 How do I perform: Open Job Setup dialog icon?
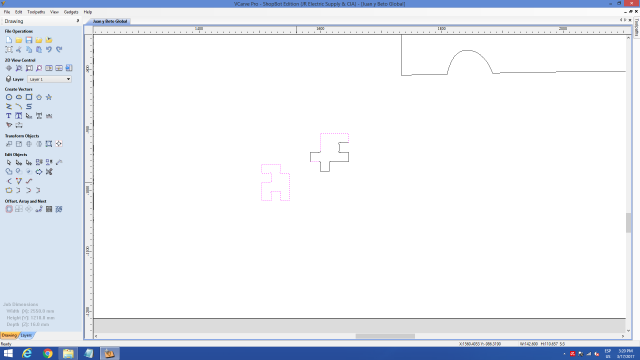point(9,49)
